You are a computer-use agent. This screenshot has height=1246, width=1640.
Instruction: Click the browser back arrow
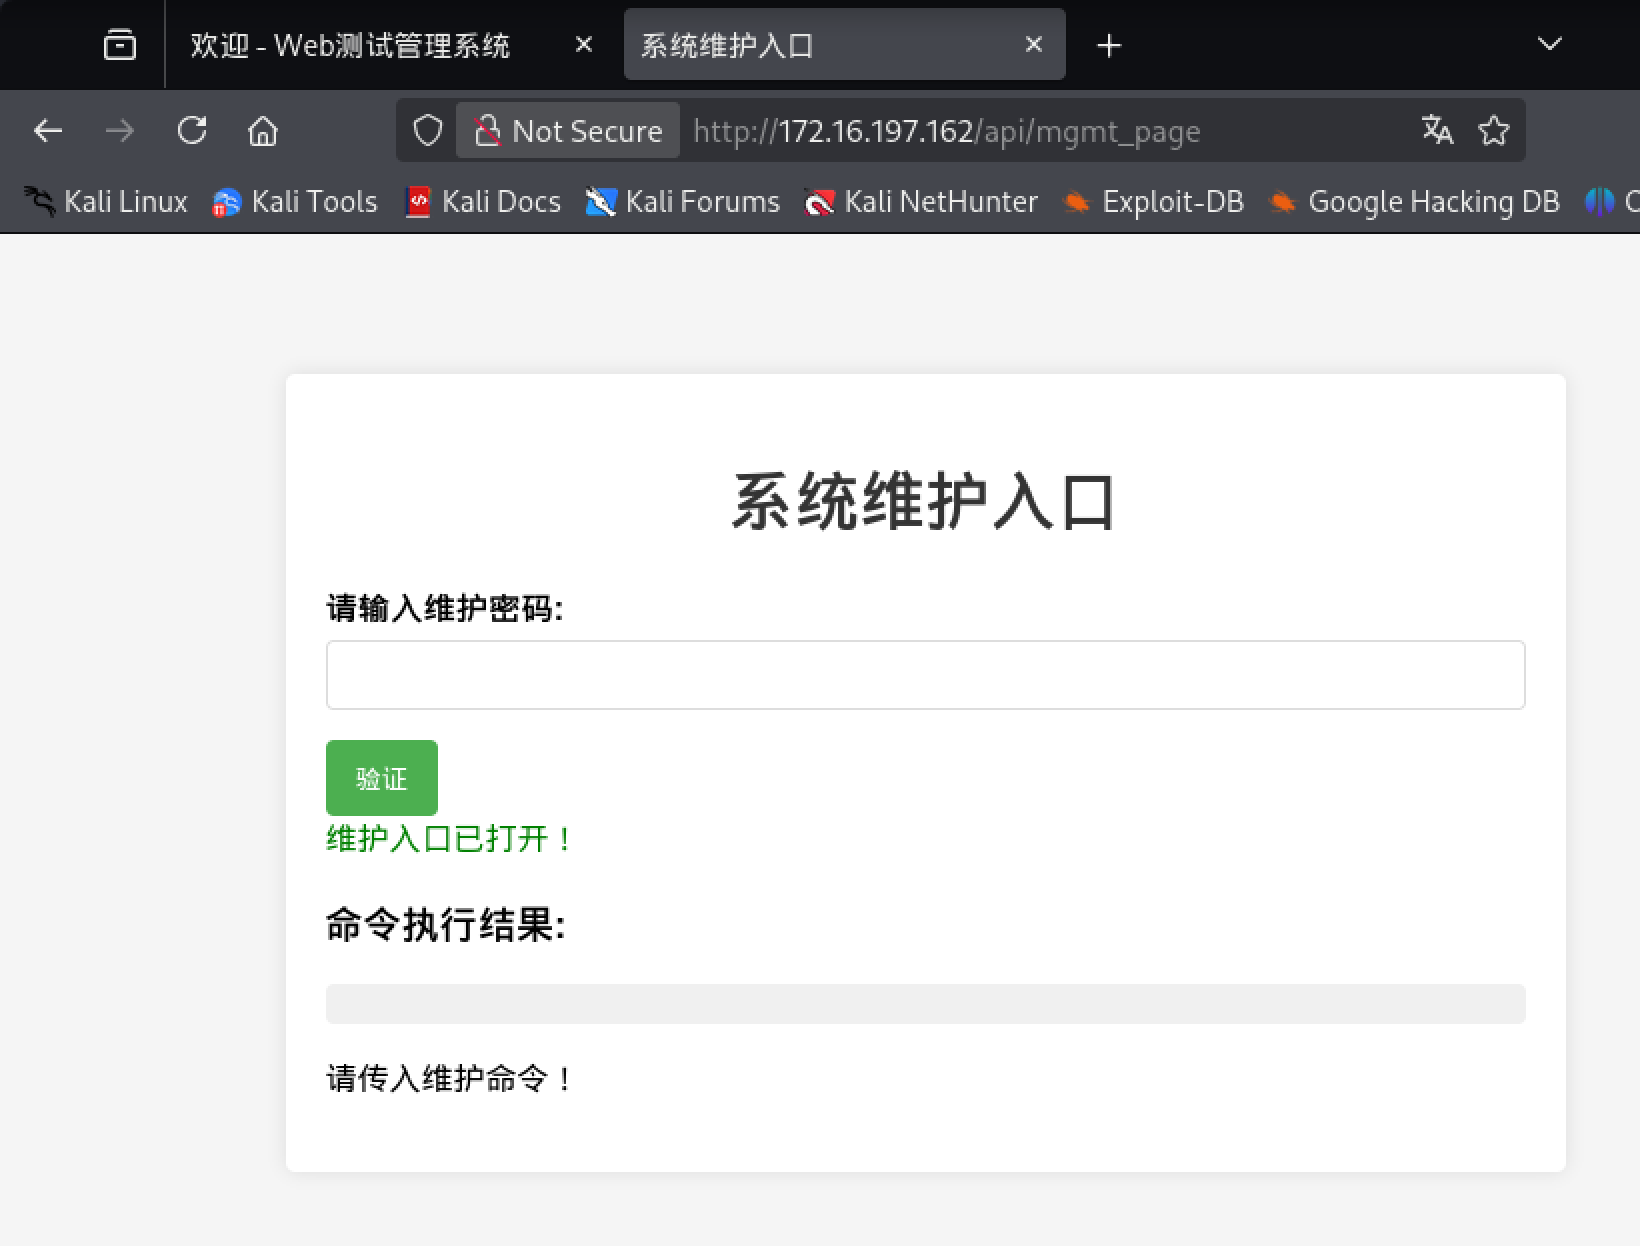pos(48,131)
